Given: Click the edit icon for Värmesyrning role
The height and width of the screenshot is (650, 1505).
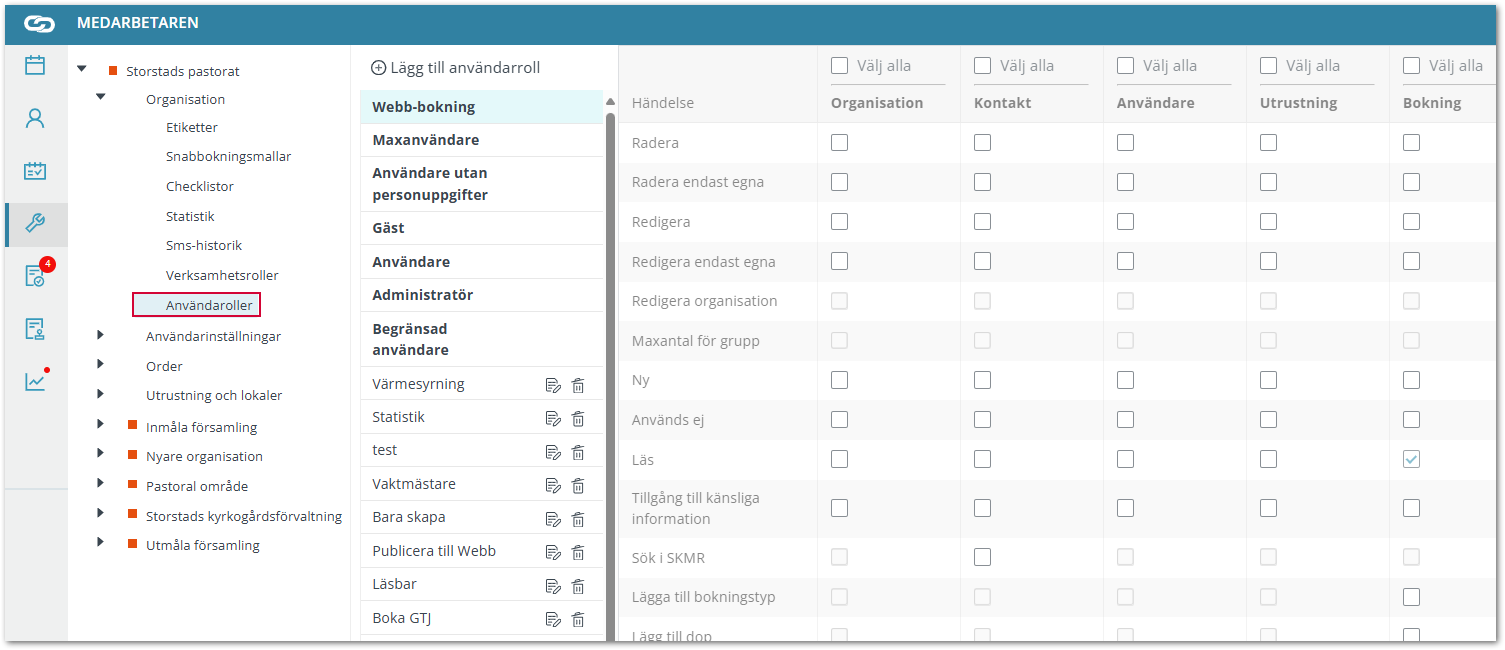Looking at the screenshot, I should (x=553, y=385).
